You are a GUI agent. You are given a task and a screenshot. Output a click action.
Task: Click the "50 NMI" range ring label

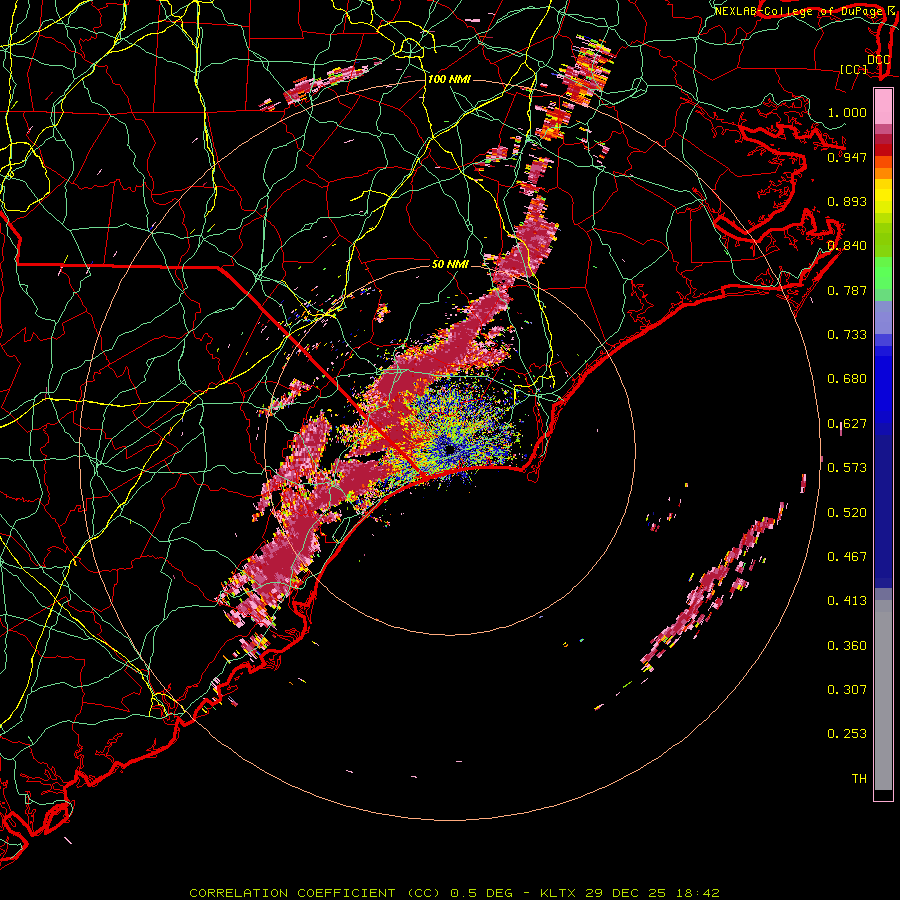pyautogui.click(x=450, y=264)
